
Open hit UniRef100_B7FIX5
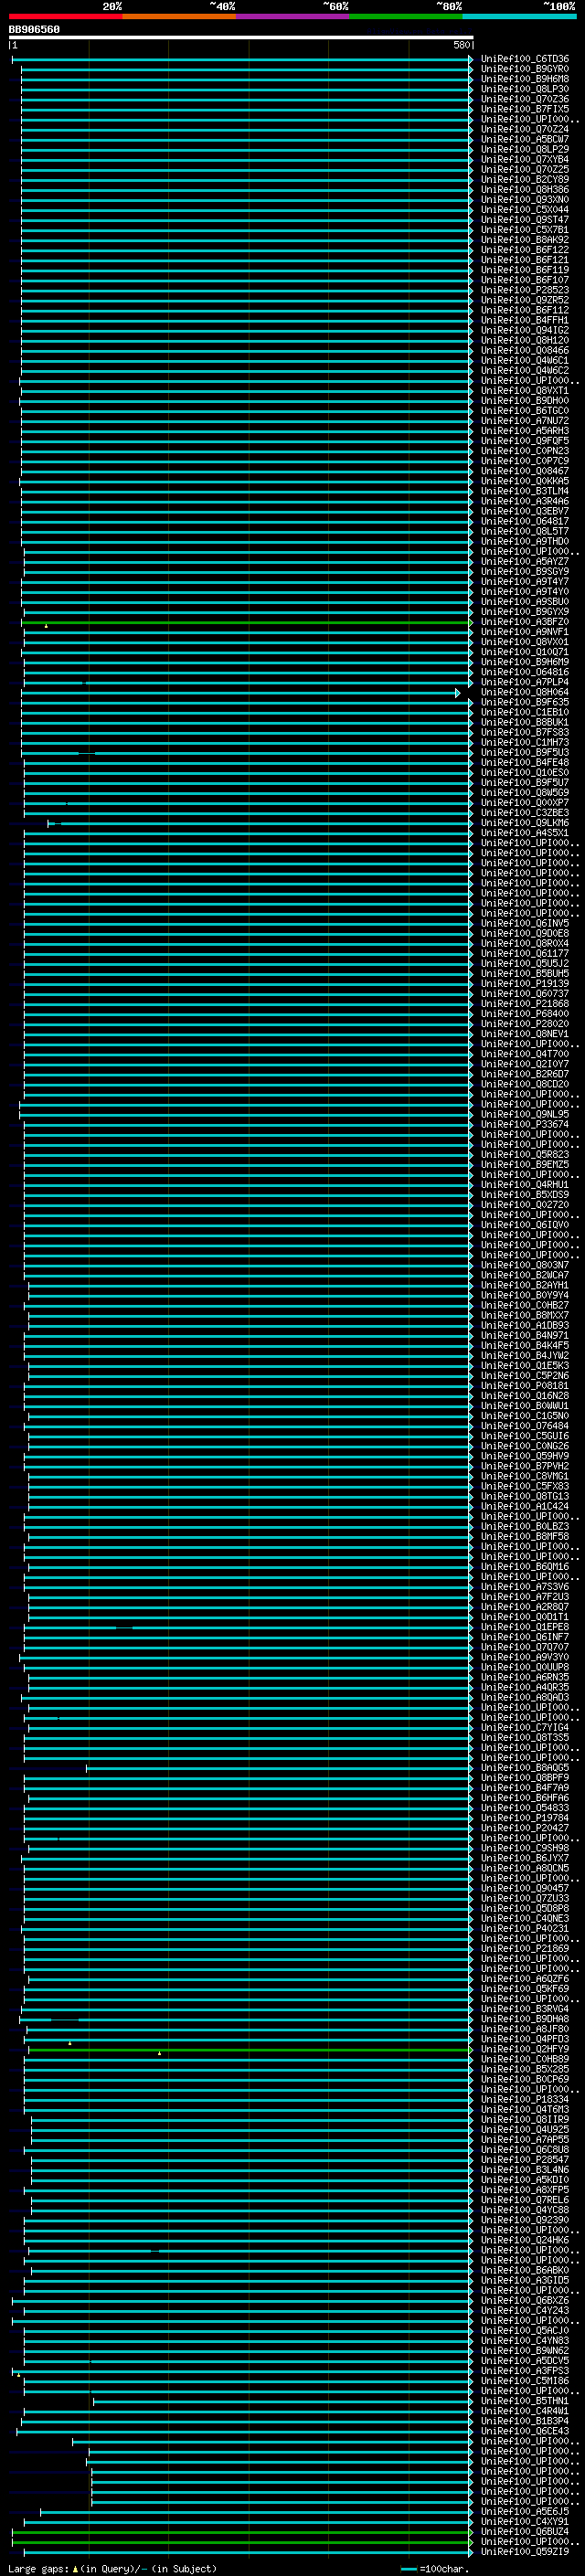[x=524, y=109]
